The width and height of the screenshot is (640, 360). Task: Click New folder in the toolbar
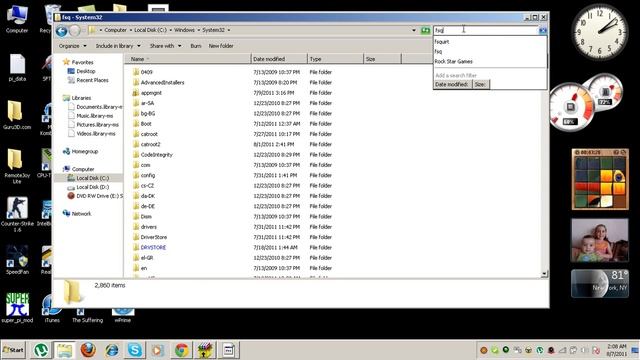point(221,46)
